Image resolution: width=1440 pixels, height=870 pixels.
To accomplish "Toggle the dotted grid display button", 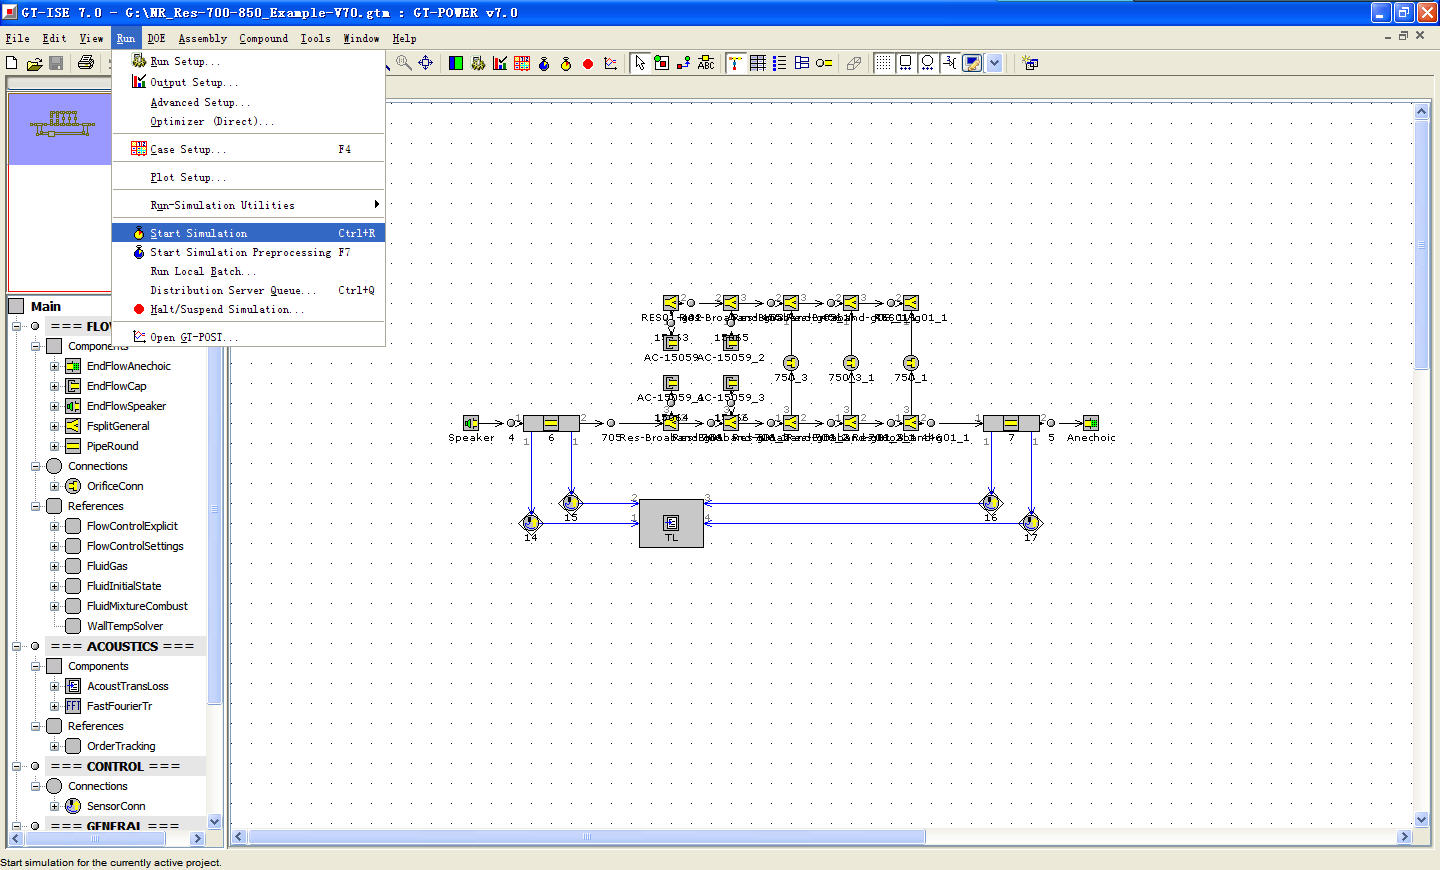I will pyautogui.click(x=884, y=63).
